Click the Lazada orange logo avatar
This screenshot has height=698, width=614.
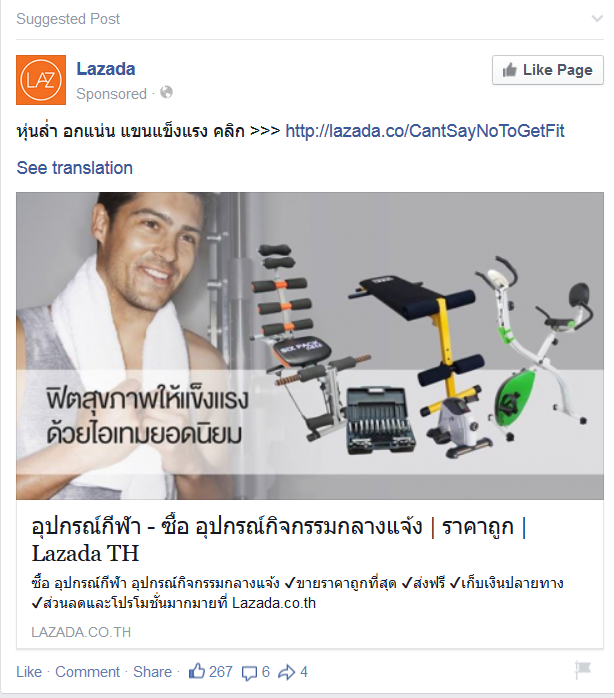pos(41,80)
